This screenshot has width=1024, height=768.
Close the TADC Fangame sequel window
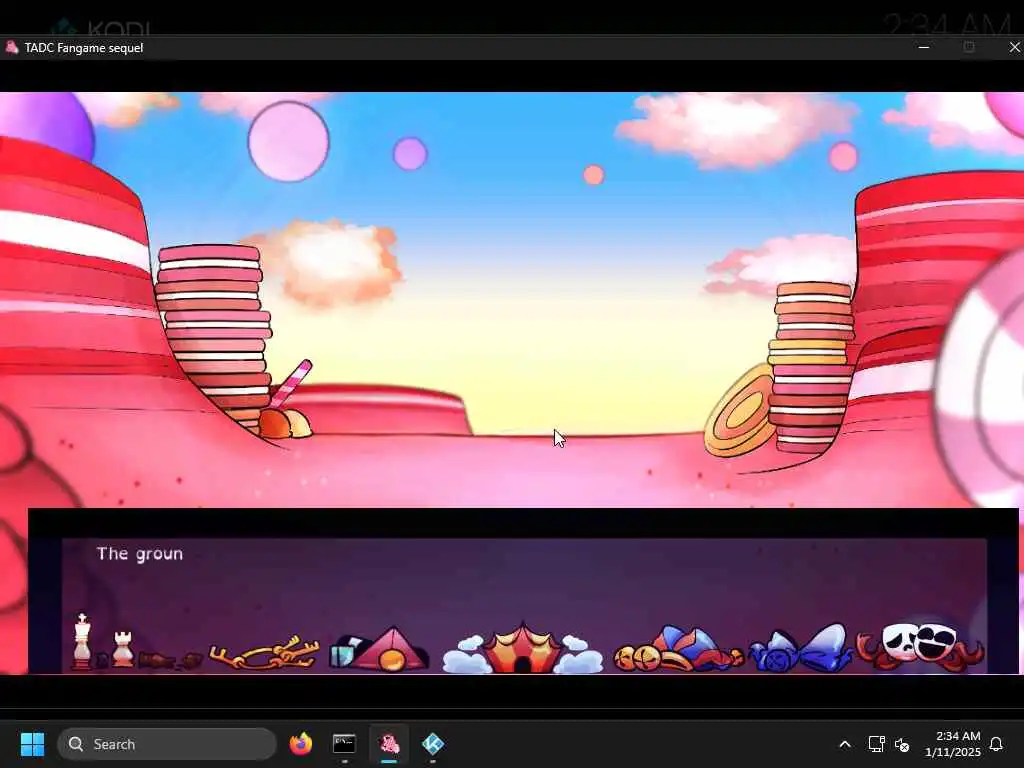(x=1014, y=47)
